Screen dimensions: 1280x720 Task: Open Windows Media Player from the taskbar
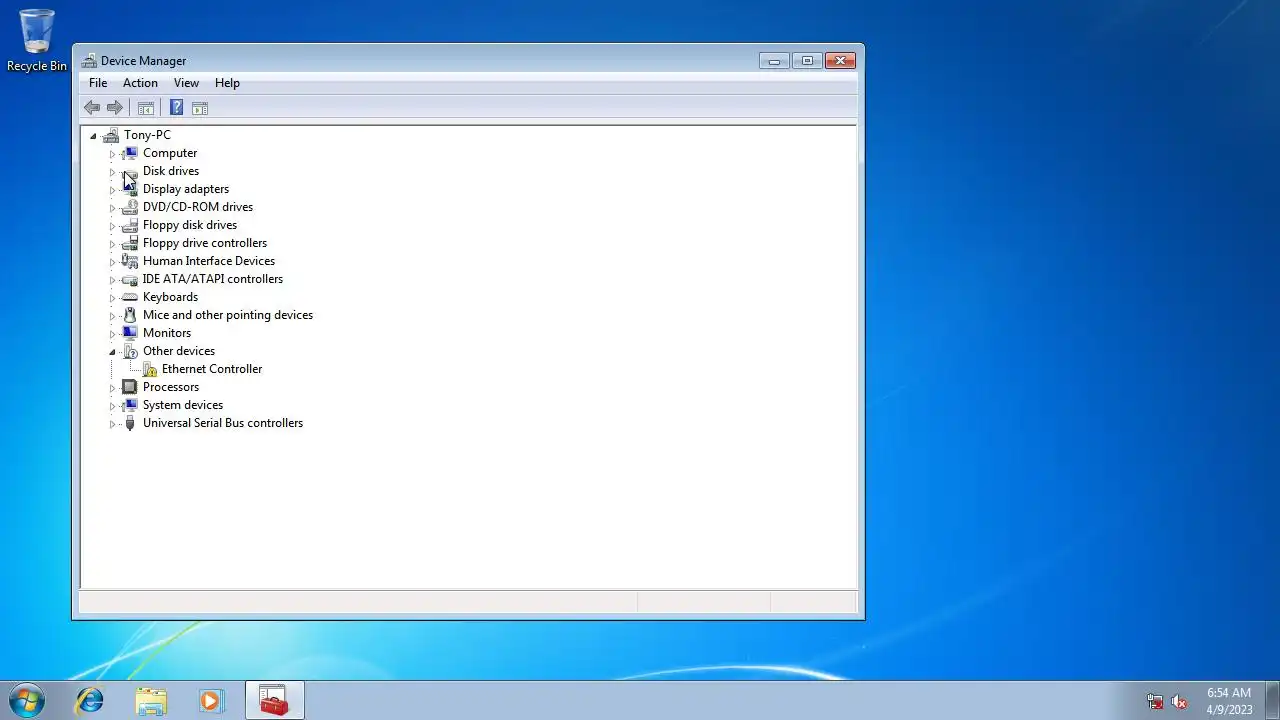[211, 700]
